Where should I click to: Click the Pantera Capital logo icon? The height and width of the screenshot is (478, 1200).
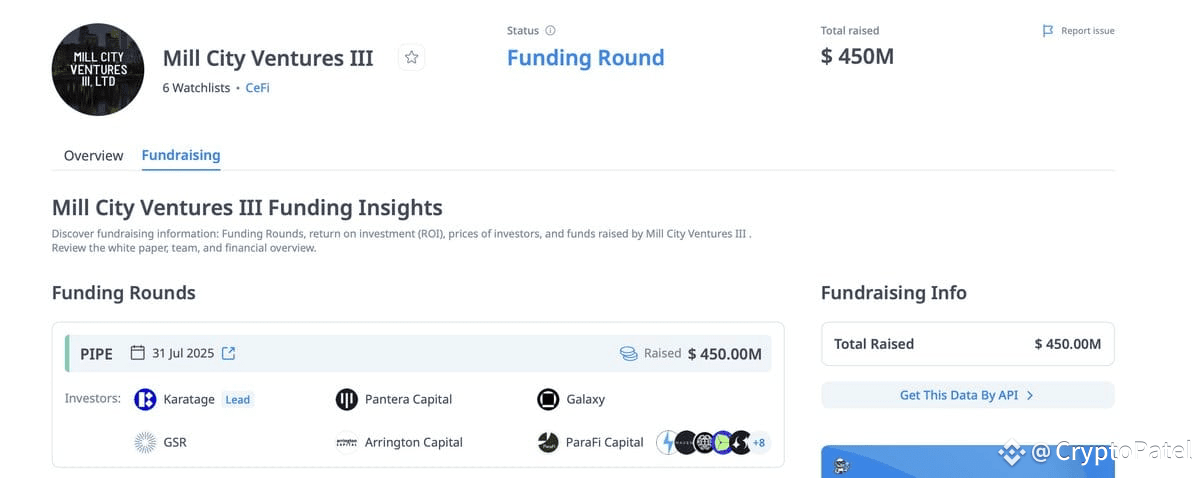click(x=346, y=399)
